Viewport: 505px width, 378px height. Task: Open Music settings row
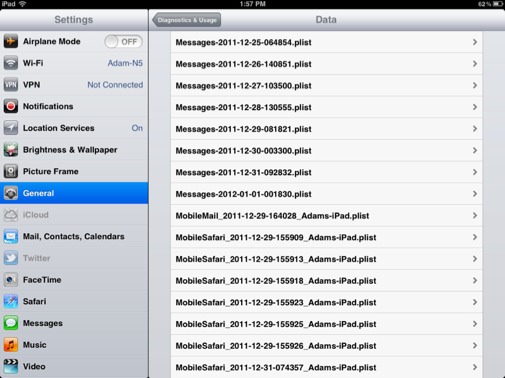coord(74,345)
